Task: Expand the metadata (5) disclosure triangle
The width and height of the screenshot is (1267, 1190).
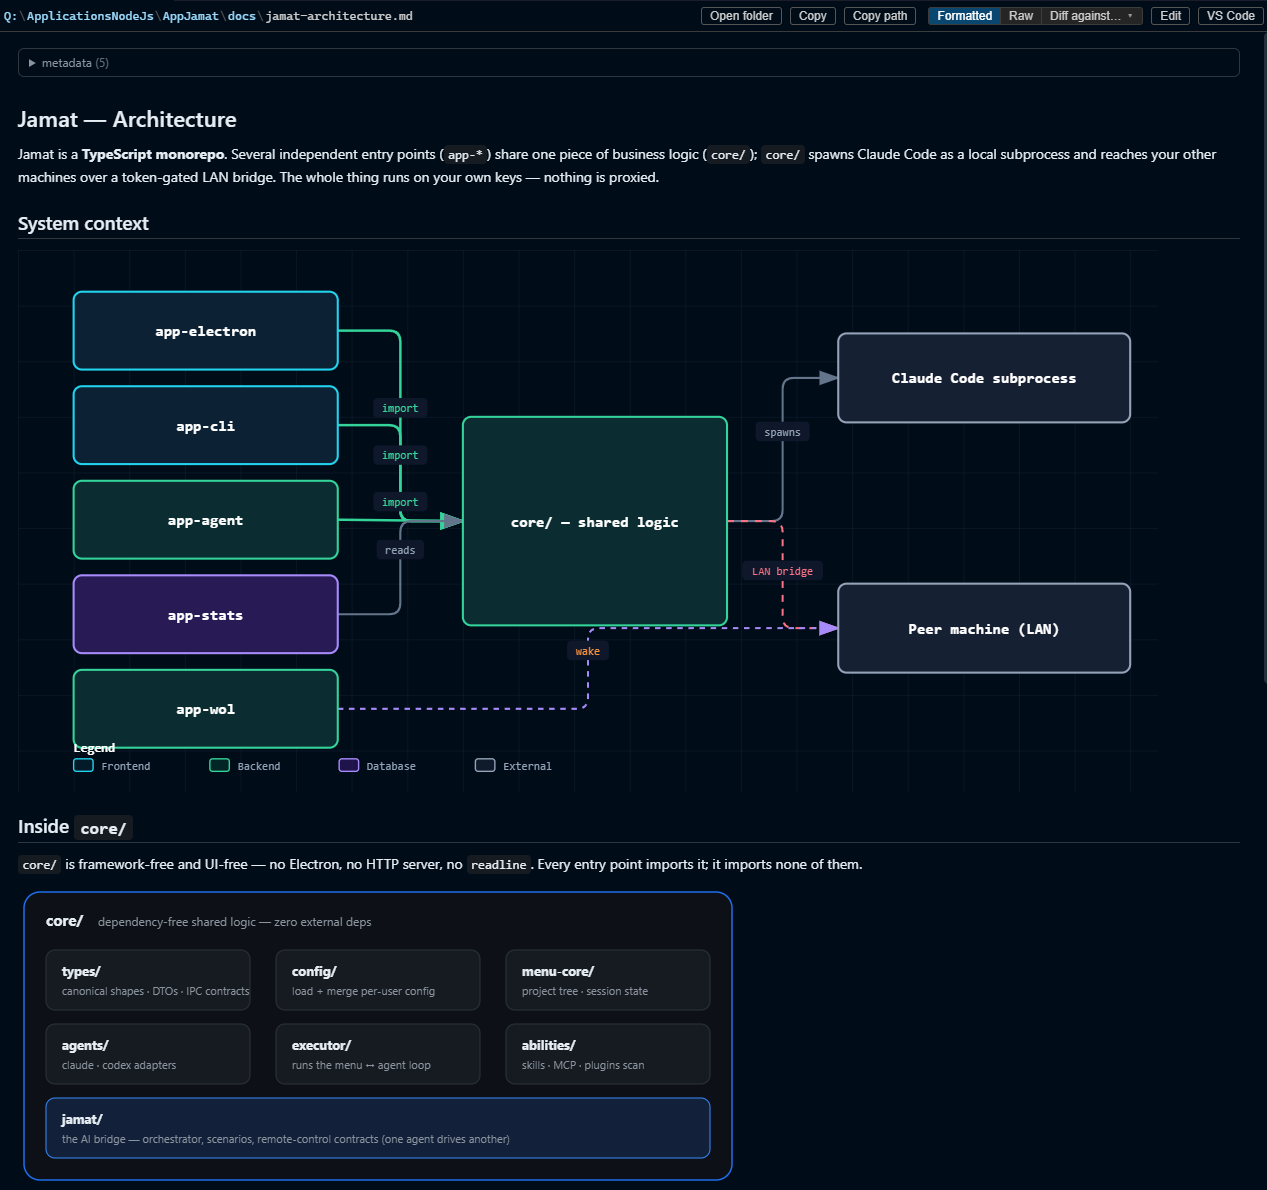Action: pos(32,63)
